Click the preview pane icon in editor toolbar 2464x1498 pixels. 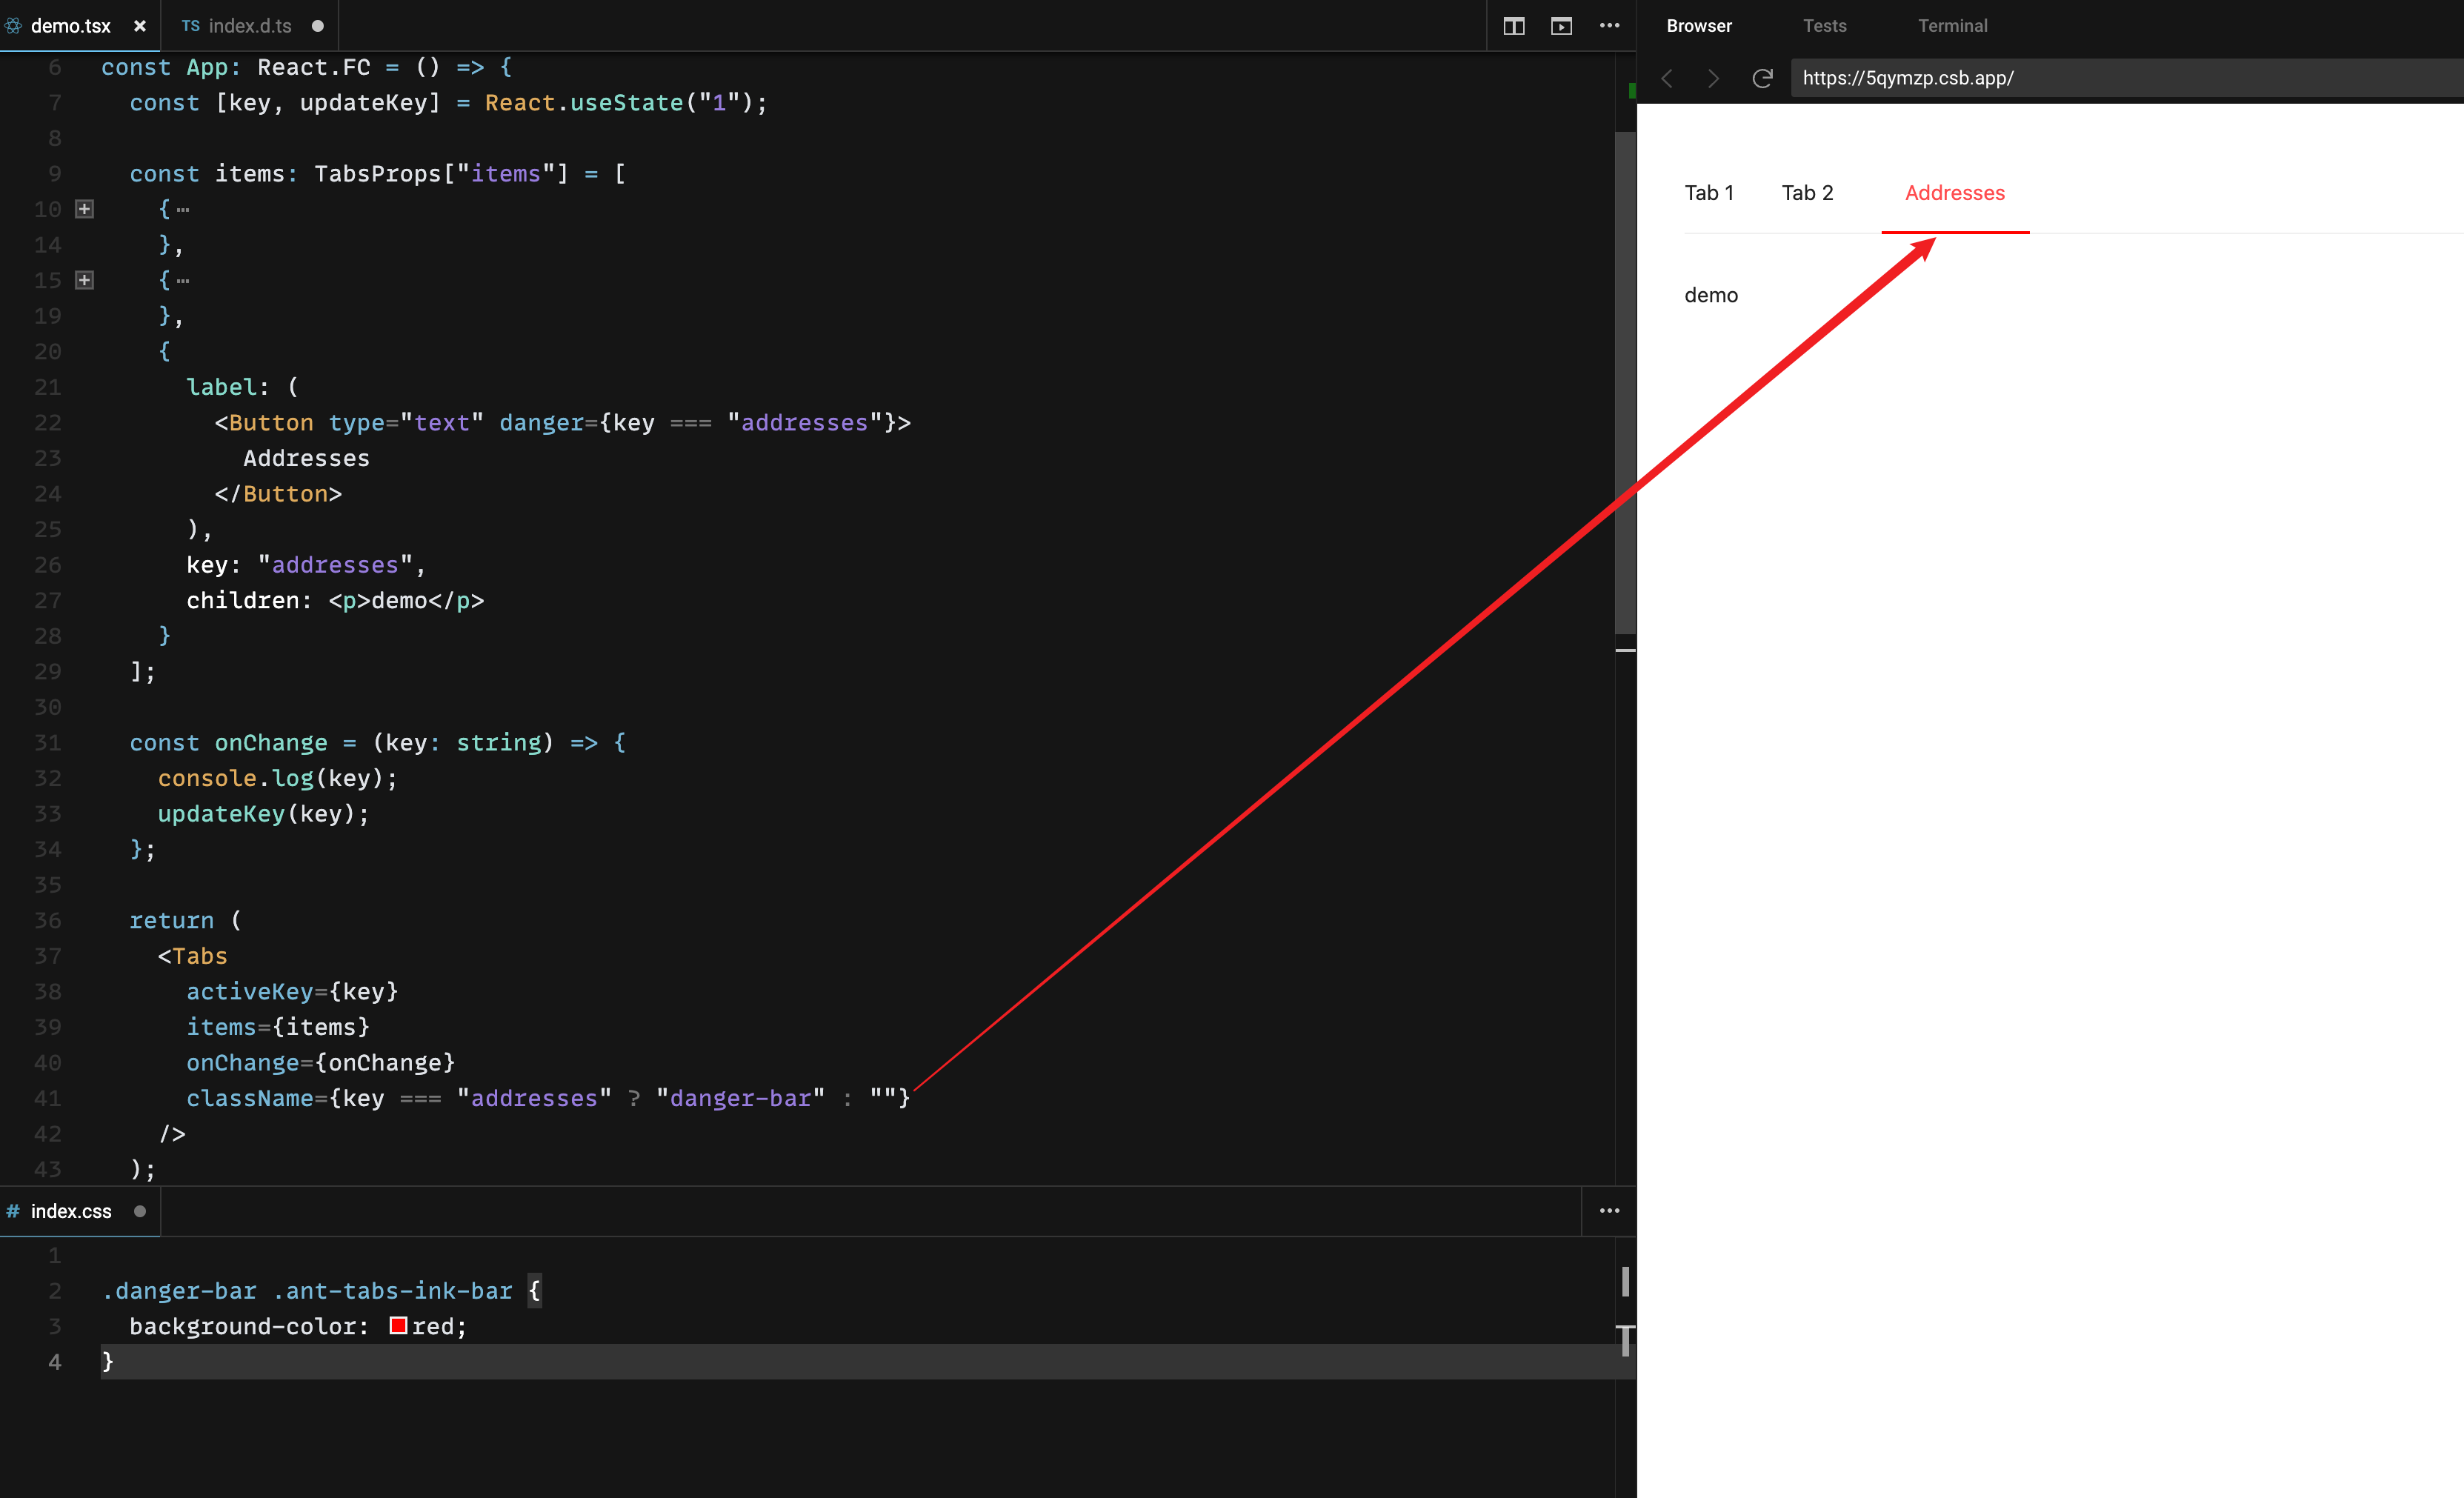1561,26
